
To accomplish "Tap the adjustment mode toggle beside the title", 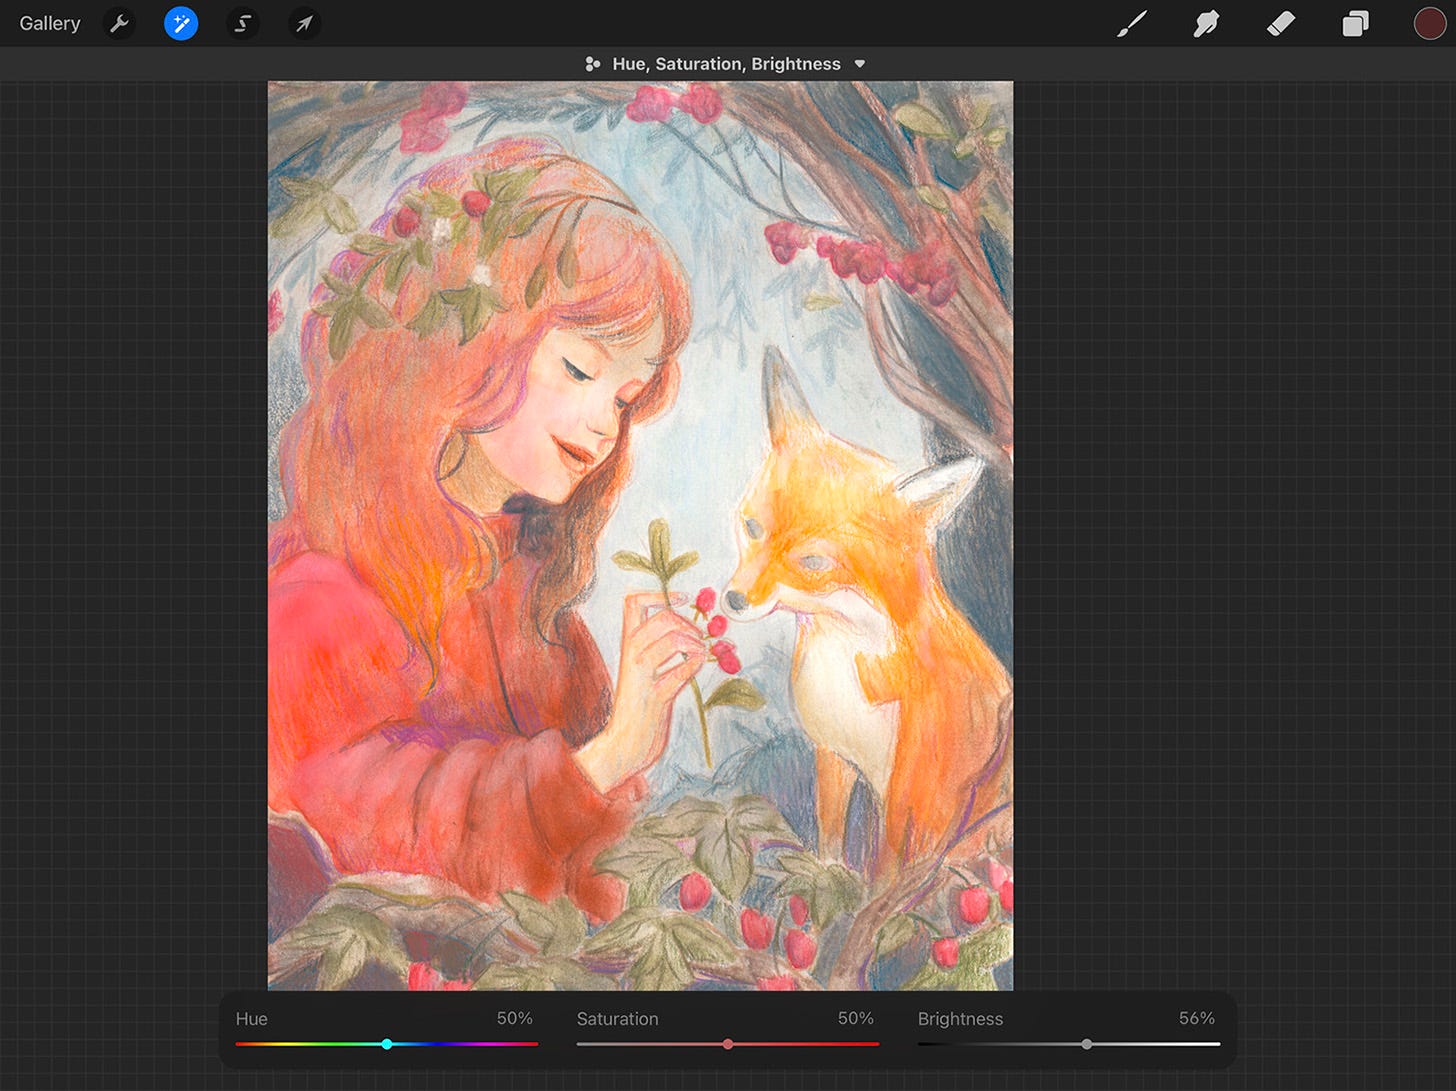I will (x=592, y=63).
